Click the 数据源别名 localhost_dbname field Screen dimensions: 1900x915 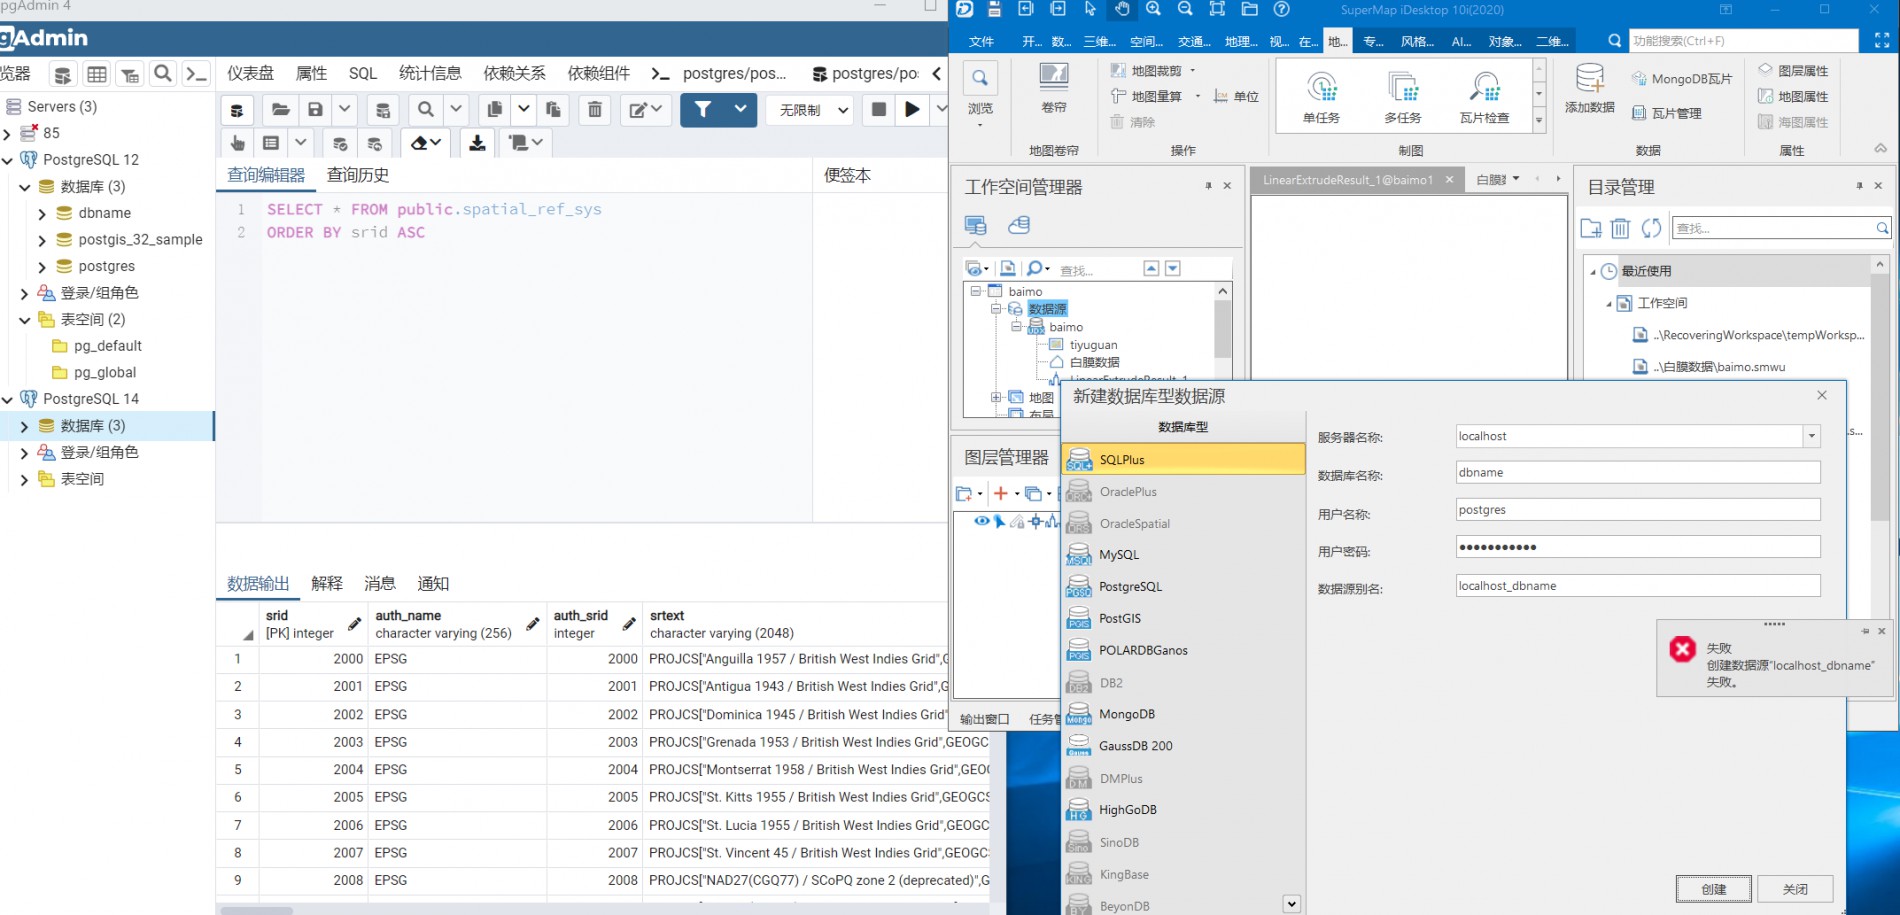1638,586
